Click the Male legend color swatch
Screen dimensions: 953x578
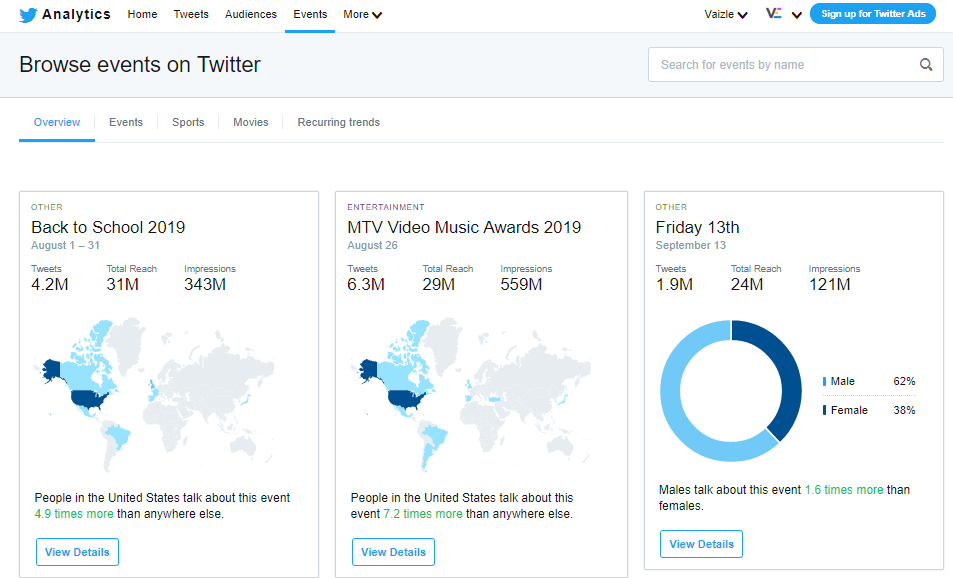point(824,381)
